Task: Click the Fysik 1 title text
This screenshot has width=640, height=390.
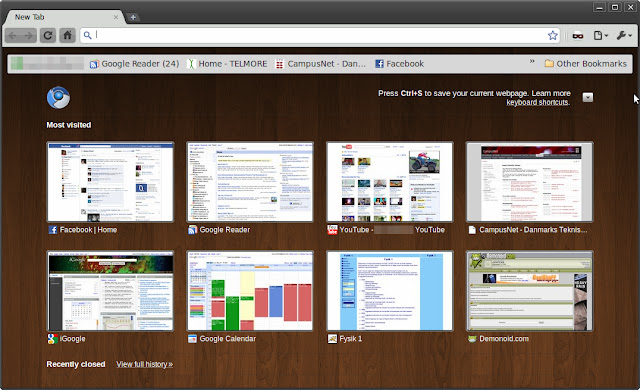Action: [351, 339]
